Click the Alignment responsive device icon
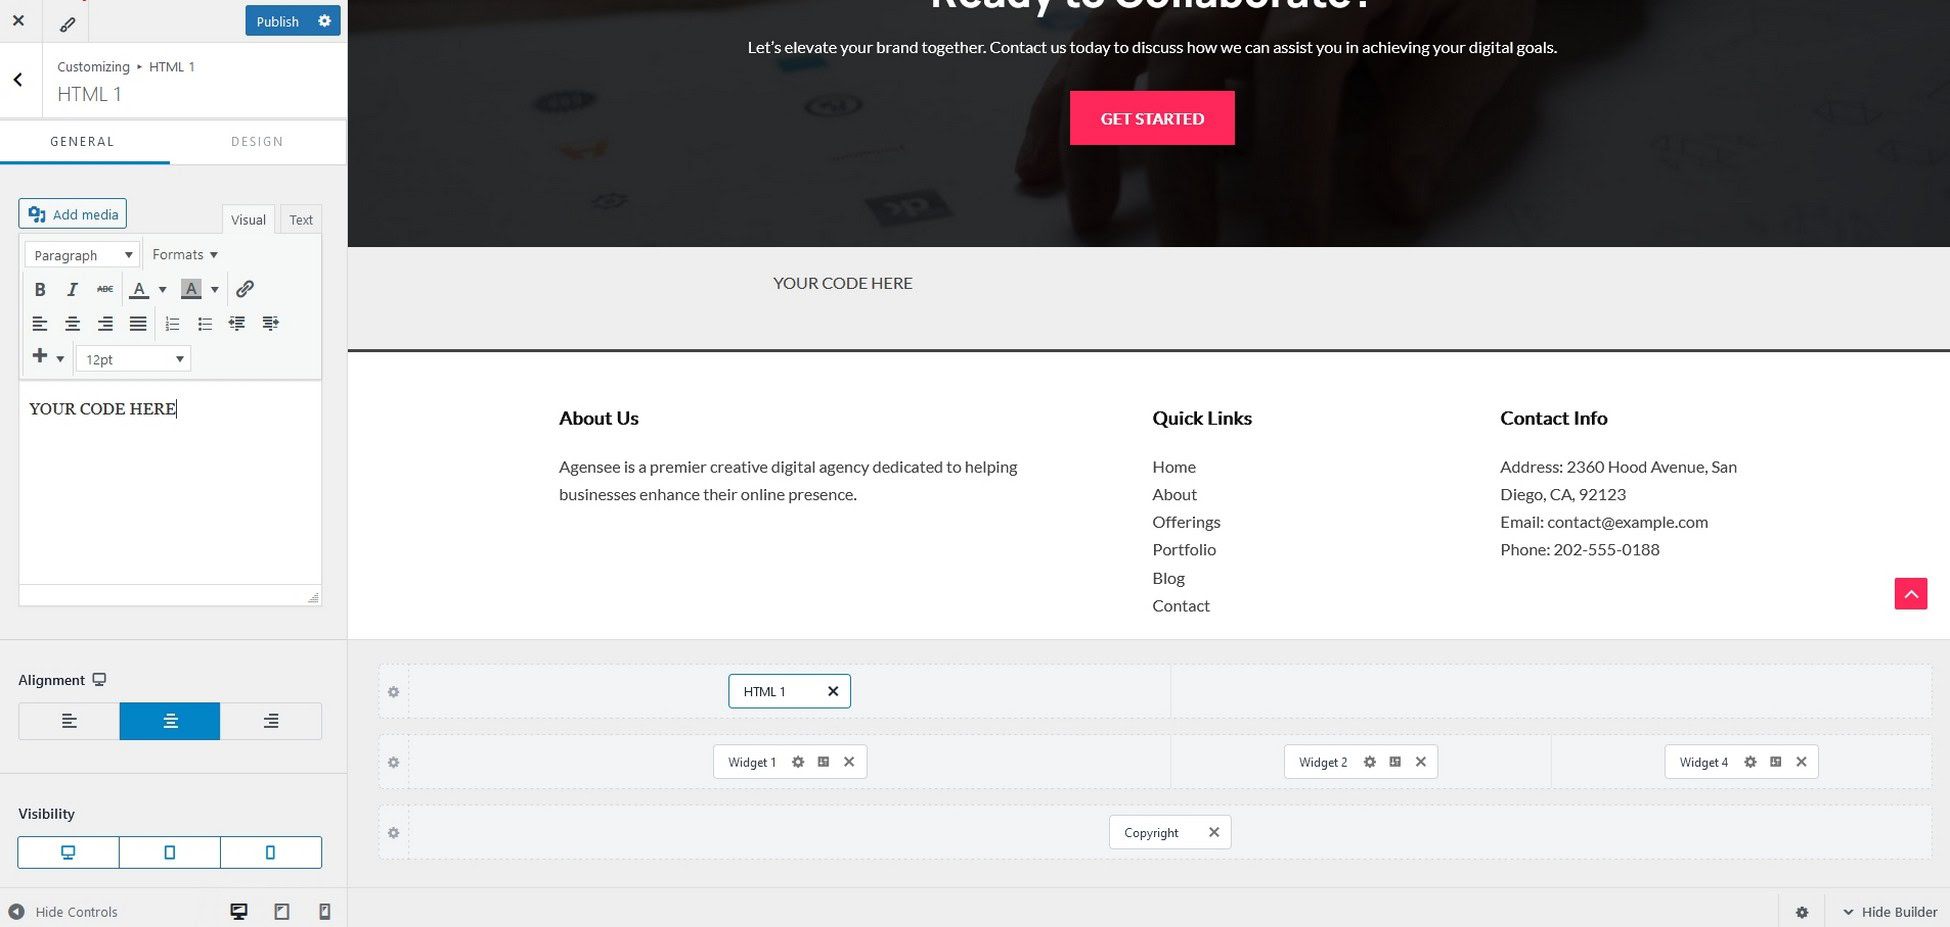 pyautogui.click(x=99, y=680)
